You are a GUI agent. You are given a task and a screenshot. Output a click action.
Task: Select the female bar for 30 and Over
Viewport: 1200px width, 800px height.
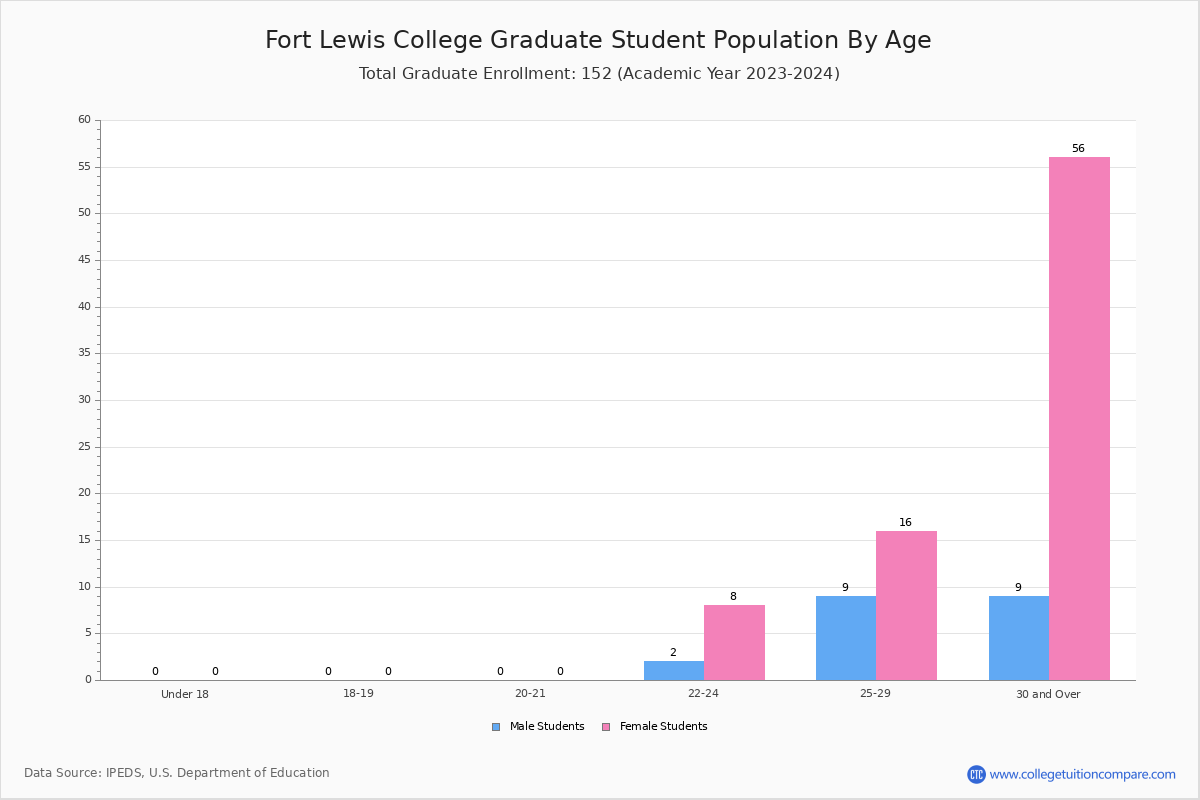tap(1079, 418)
